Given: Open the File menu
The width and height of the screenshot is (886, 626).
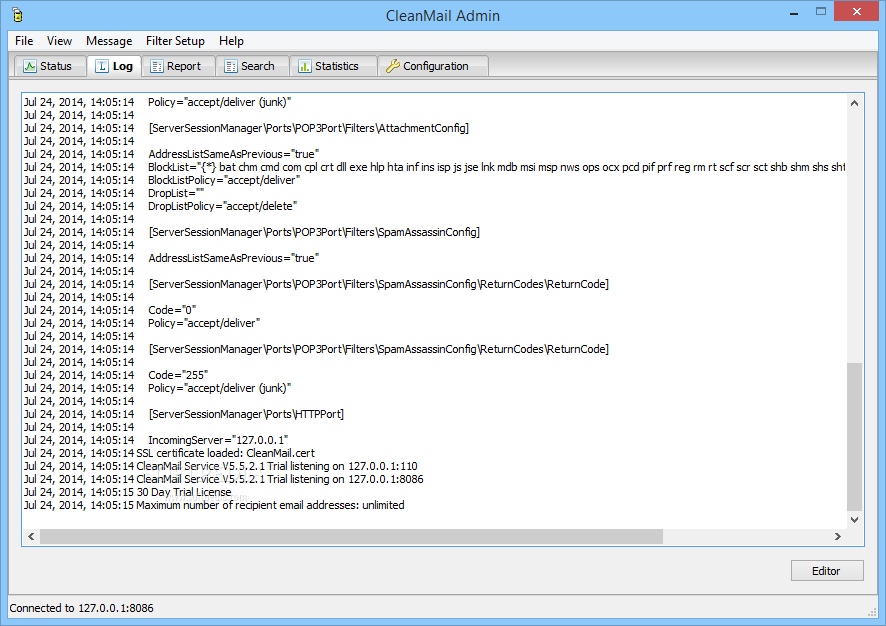Looking at the screenshot, I should 24,41.
